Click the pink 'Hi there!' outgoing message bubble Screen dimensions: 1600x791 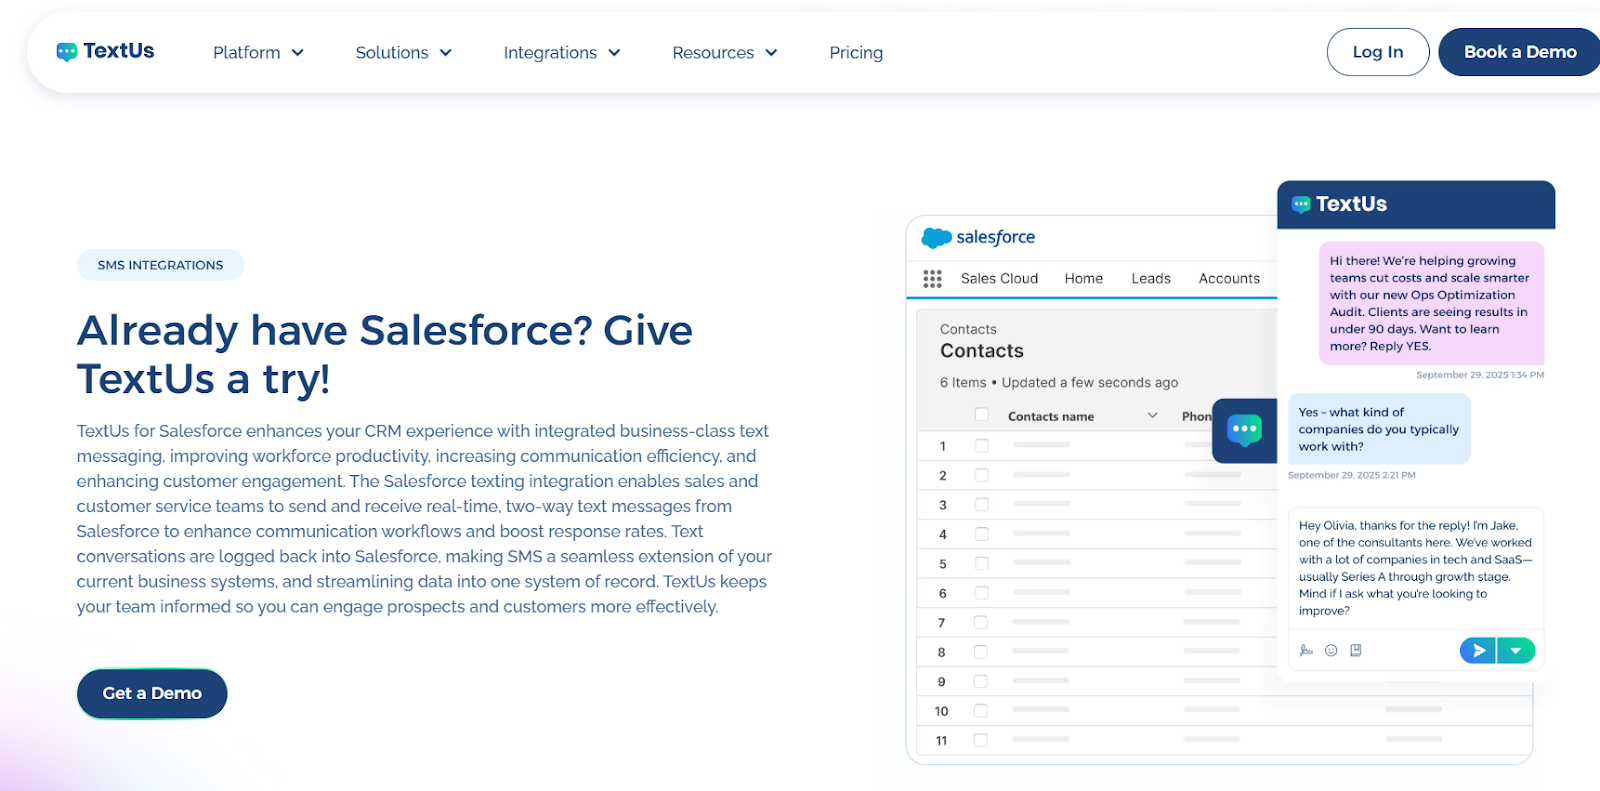coord(1431,303)
